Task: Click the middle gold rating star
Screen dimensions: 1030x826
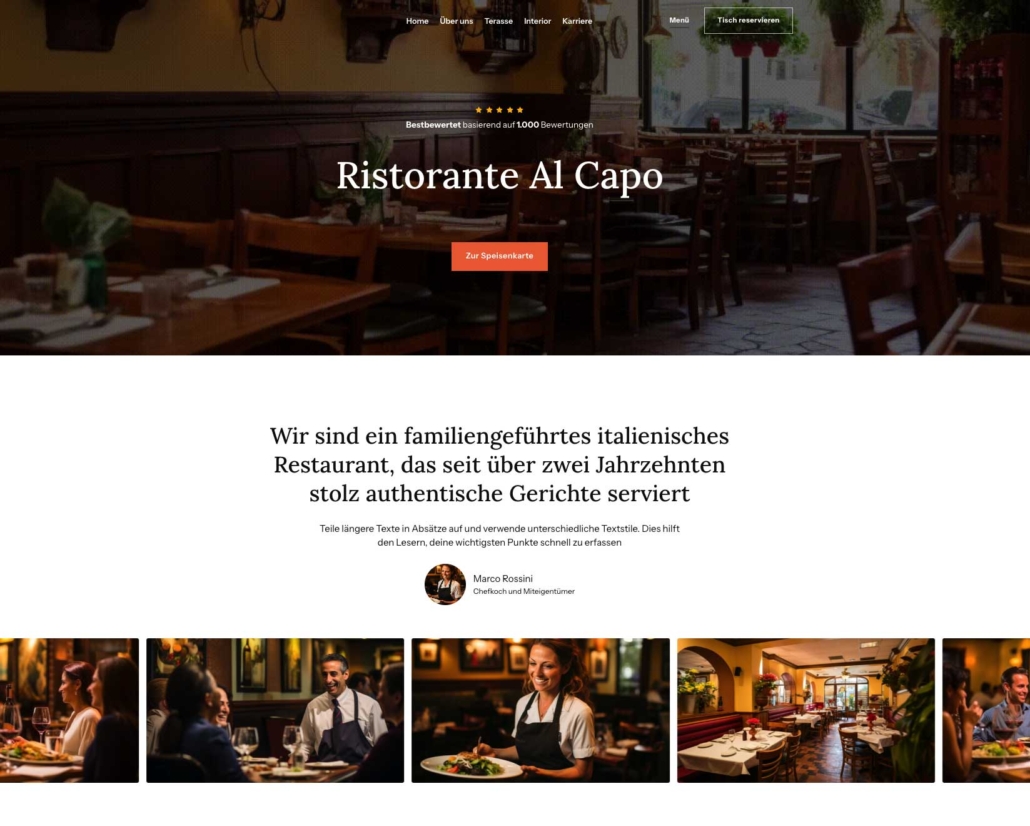Action: tap(499, 110)
